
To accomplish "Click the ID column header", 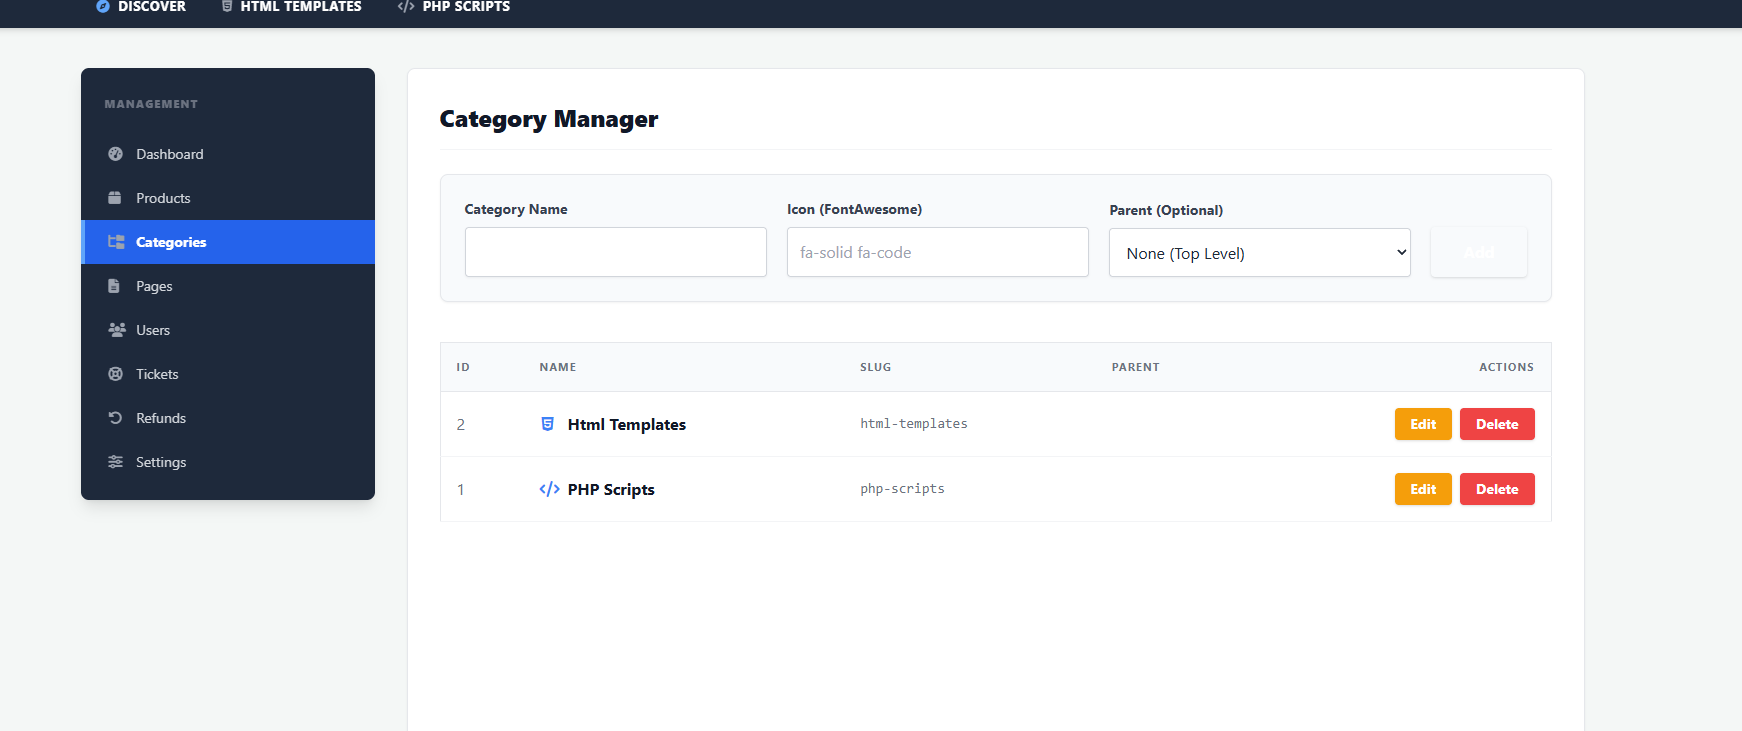I will [463, 367].
